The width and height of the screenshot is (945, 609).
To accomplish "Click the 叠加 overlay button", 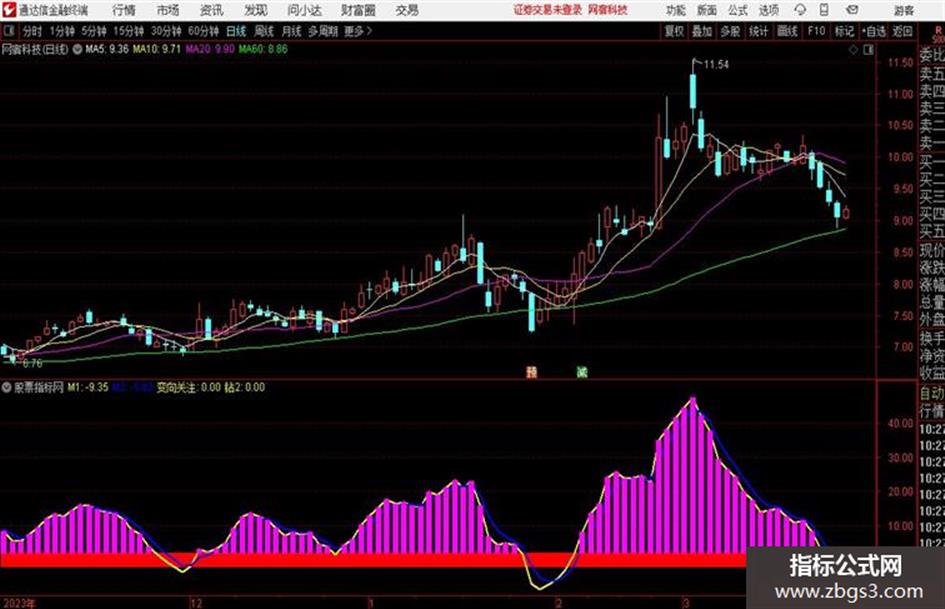I will (x=702, y=31).
